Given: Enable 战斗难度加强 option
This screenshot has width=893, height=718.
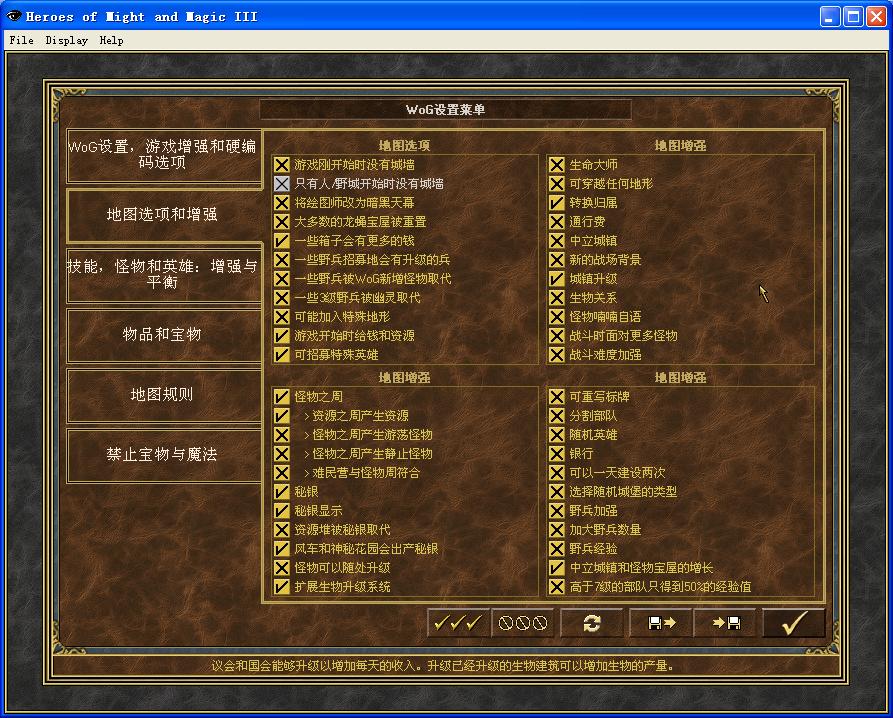Looking at the screenshot, I should [556, 355].
